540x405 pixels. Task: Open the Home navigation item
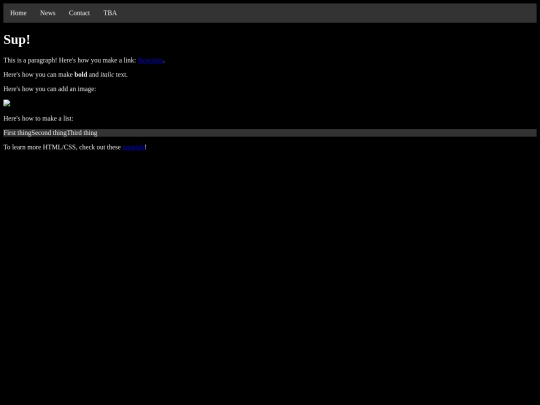pyautogui.click(x=18, y=13)
